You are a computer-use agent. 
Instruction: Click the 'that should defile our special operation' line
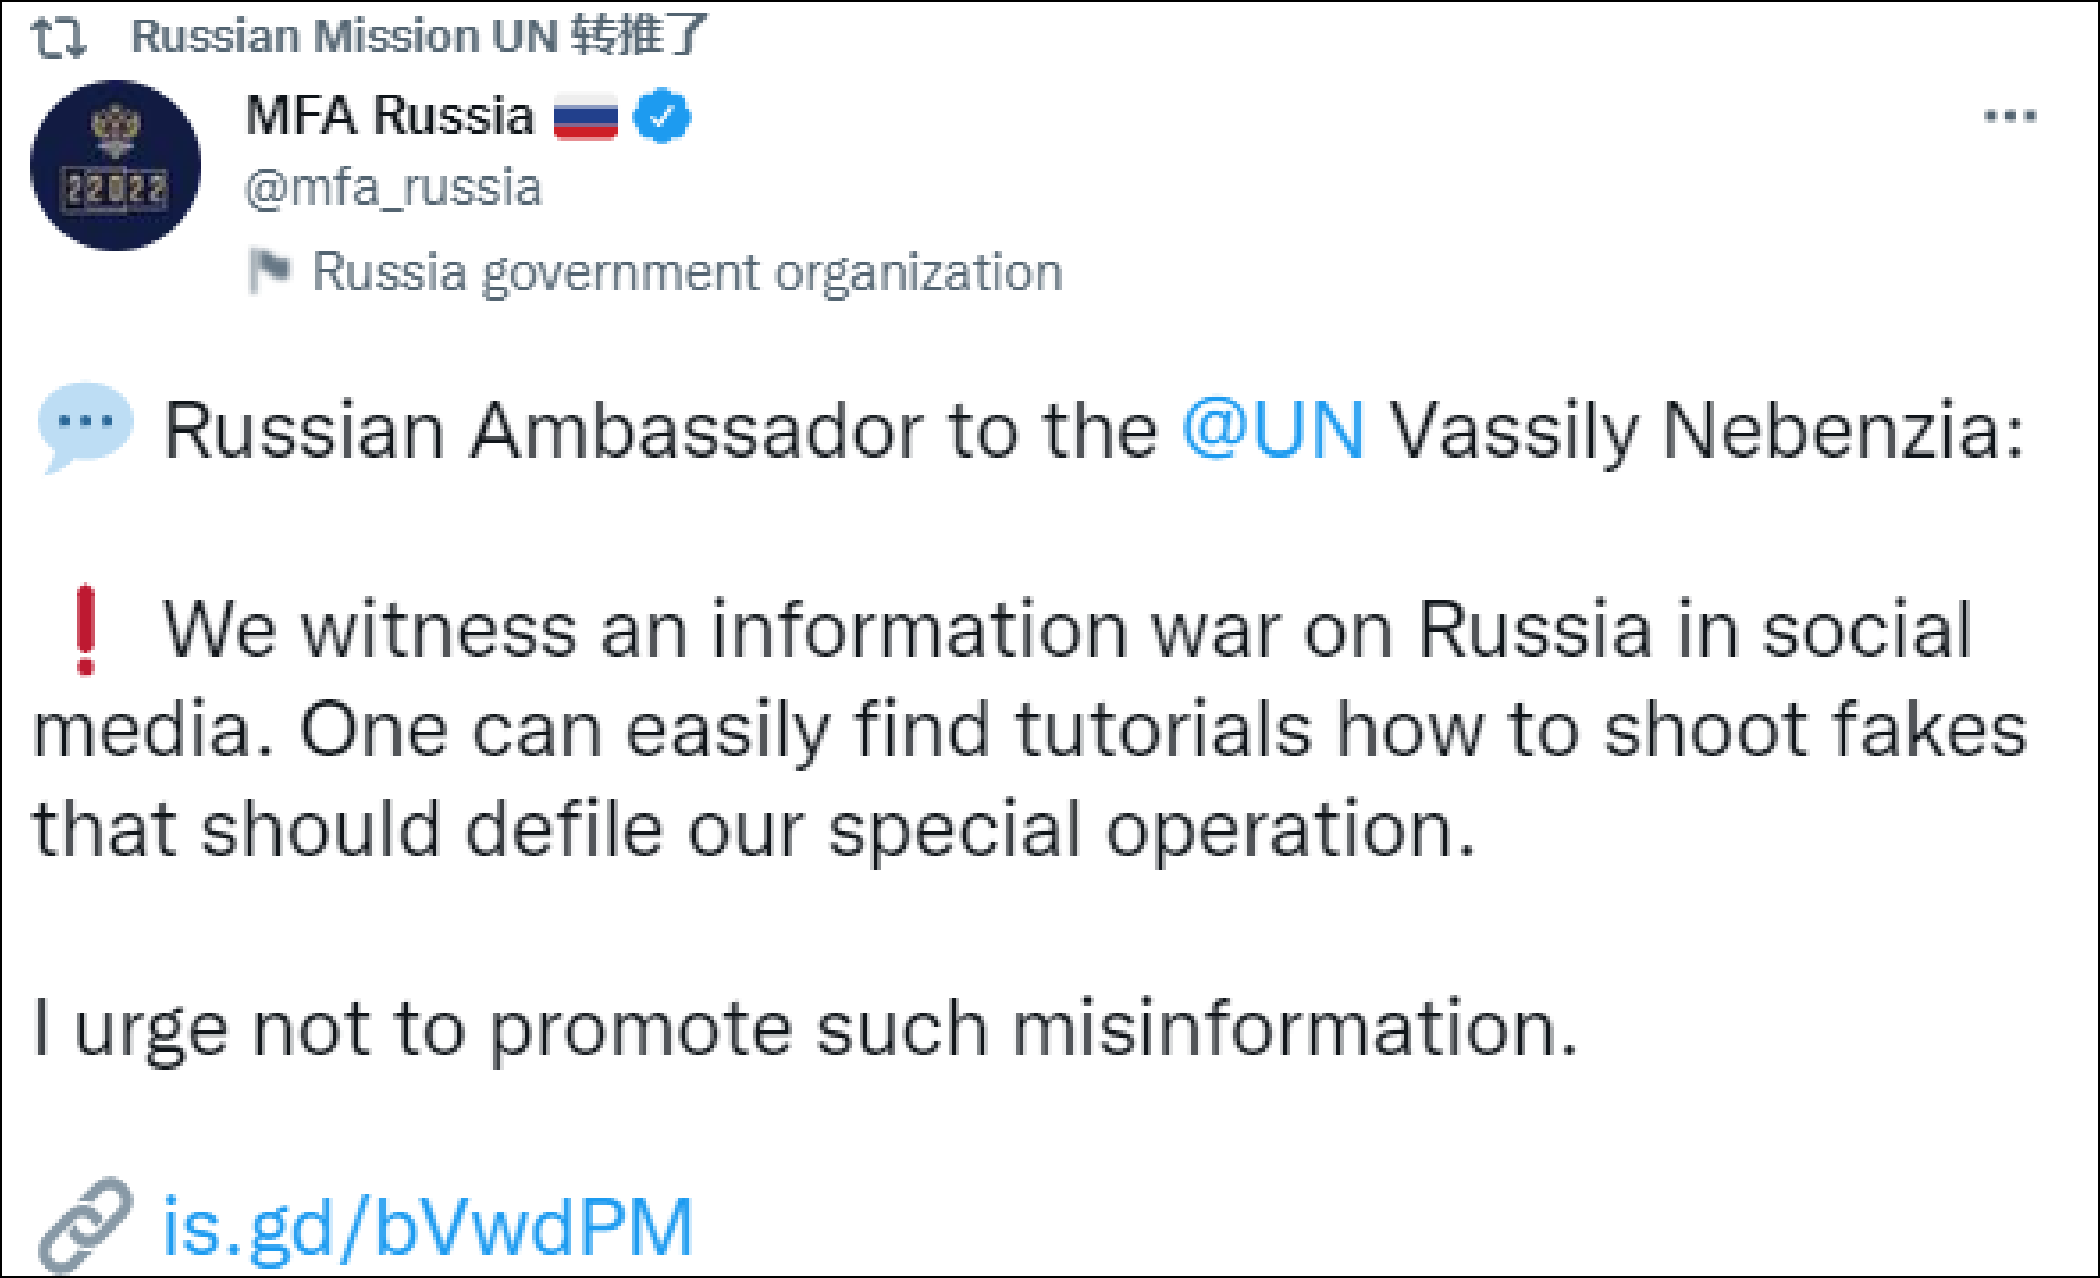coord(753,829)
